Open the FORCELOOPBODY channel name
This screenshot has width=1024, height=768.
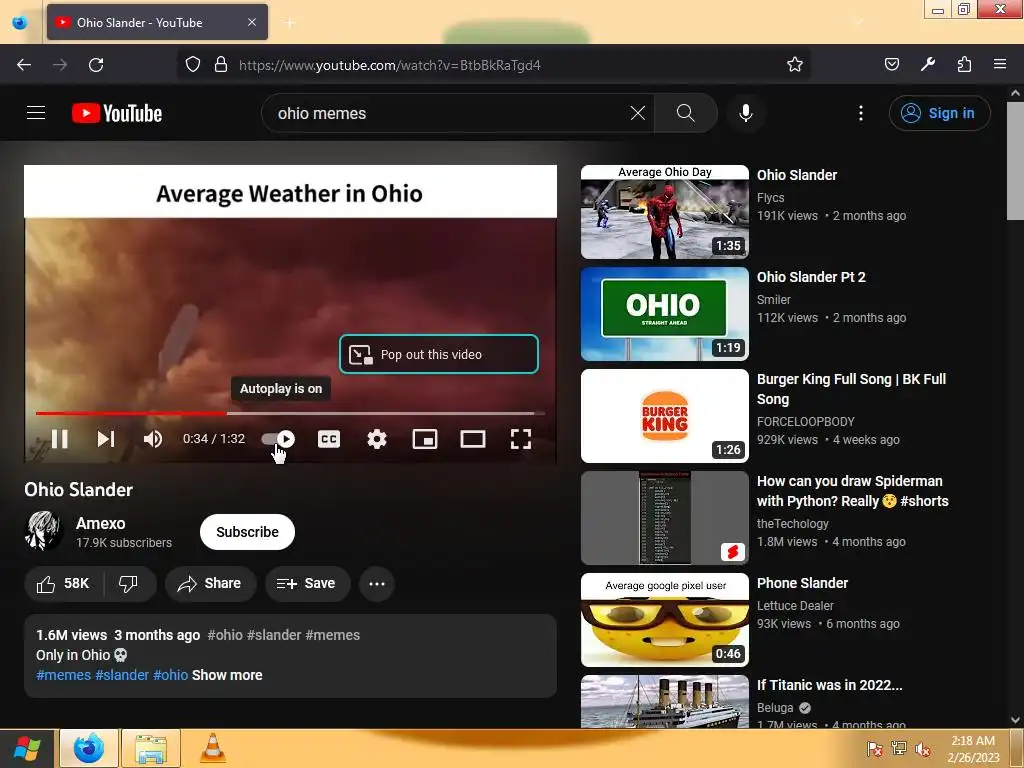806,421
